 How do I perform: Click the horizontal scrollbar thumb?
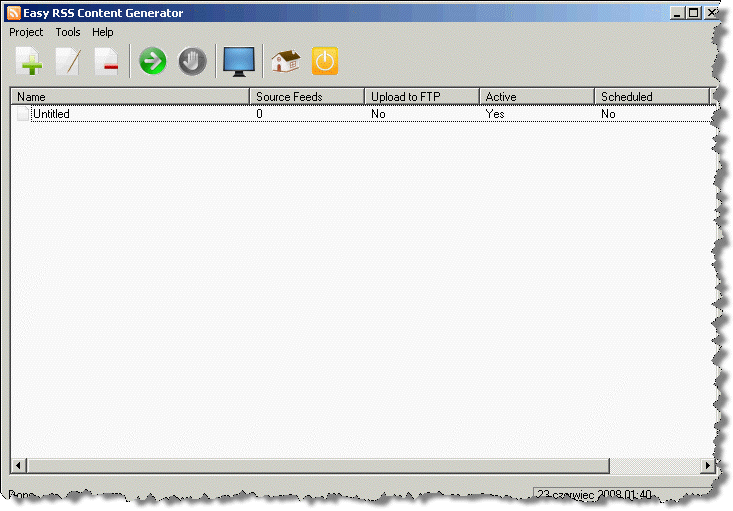click(318, 465)
